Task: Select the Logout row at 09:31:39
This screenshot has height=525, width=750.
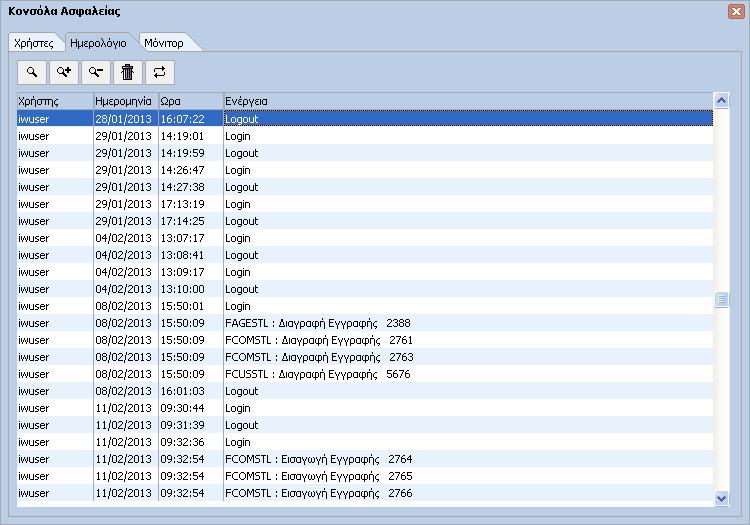Action: 365,425
